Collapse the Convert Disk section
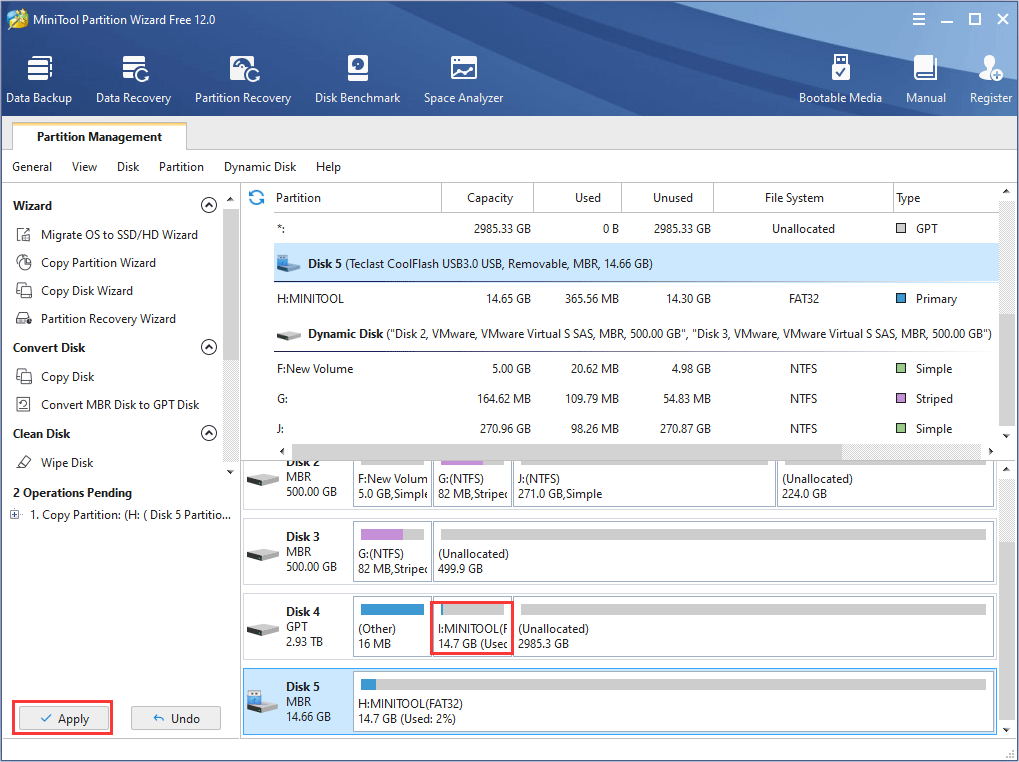This screenshot has height=762, width=1019. [x=209, y=348]
